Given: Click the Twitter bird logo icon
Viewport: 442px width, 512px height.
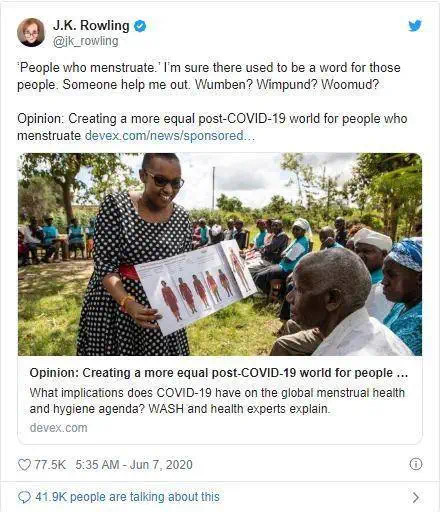Looking at the screenshot, I should click(x=415, y=26).
